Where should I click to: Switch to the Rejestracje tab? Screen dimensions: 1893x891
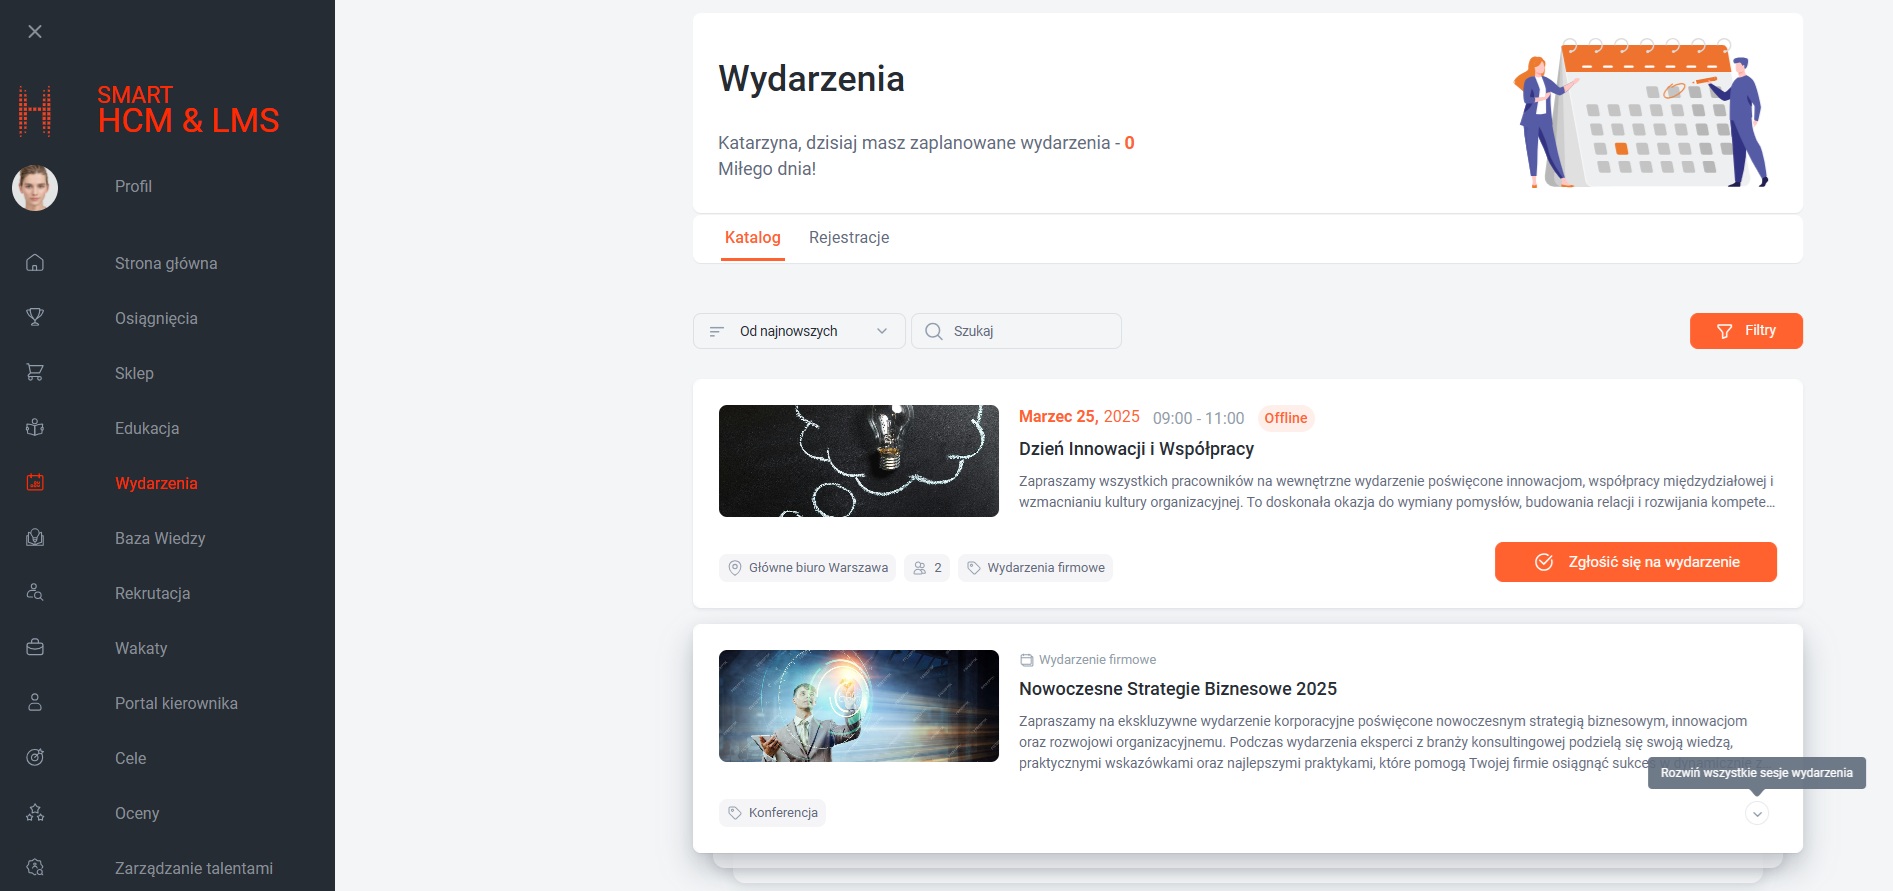point(848,238)
